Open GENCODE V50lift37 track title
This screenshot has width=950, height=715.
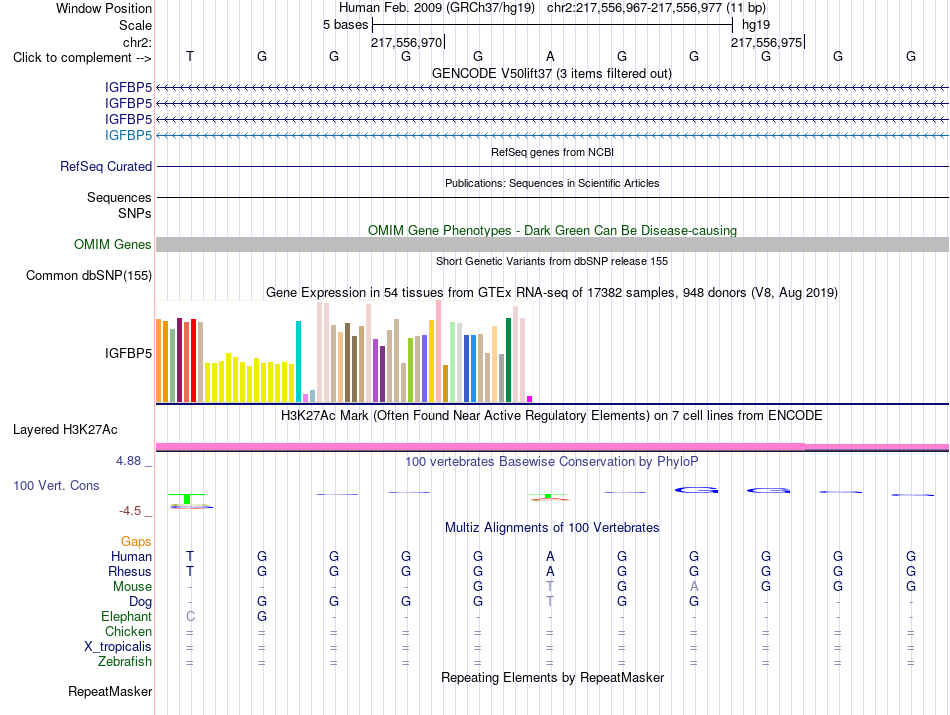tap(551, 73)
